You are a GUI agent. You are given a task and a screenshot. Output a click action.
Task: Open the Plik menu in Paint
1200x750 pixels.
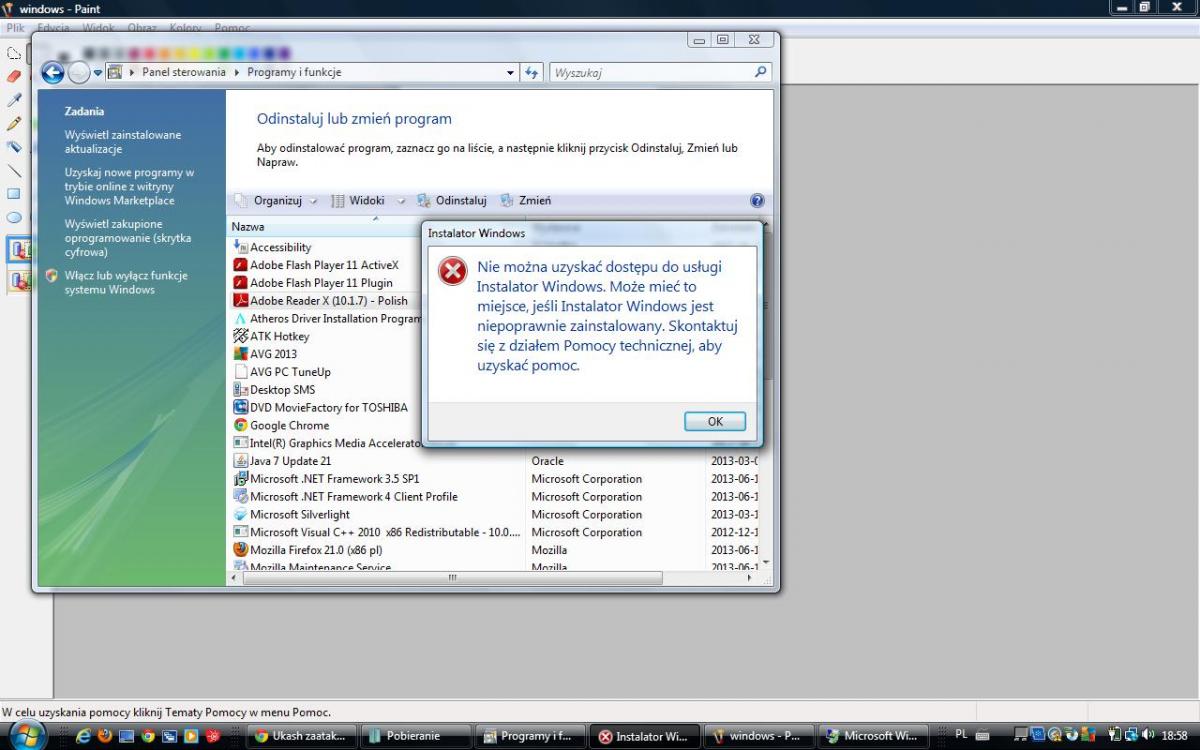pos(16,28)
